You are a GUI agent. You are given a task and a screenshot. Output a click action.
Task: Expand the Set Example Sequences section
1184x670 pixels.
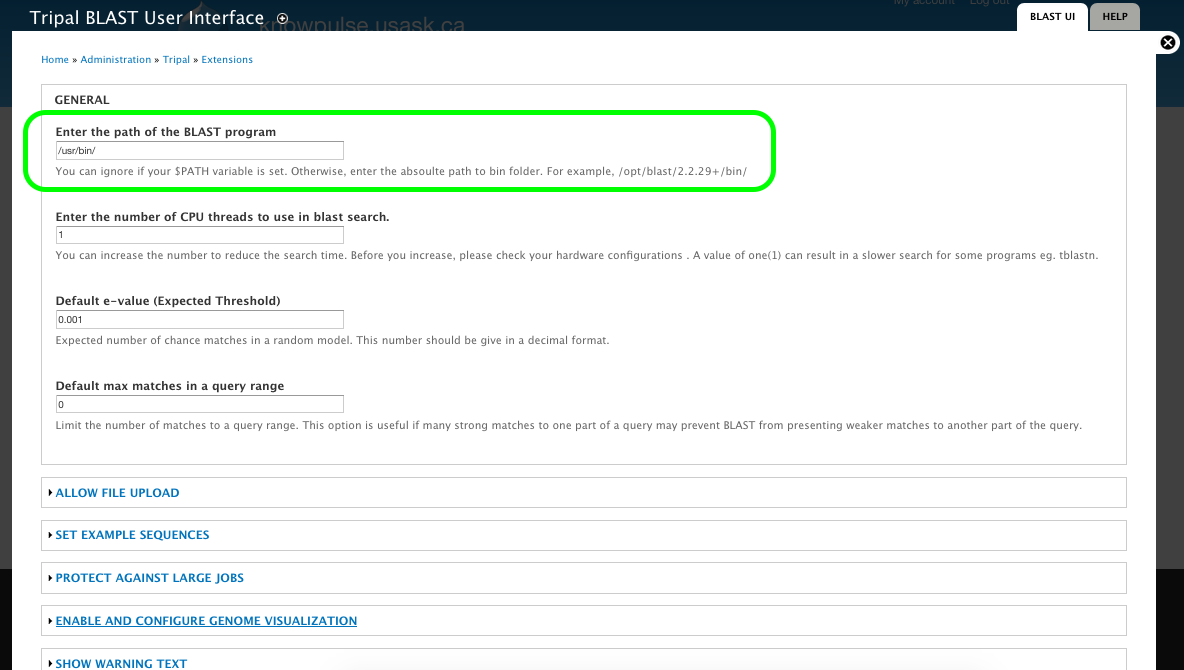[132, 535]
